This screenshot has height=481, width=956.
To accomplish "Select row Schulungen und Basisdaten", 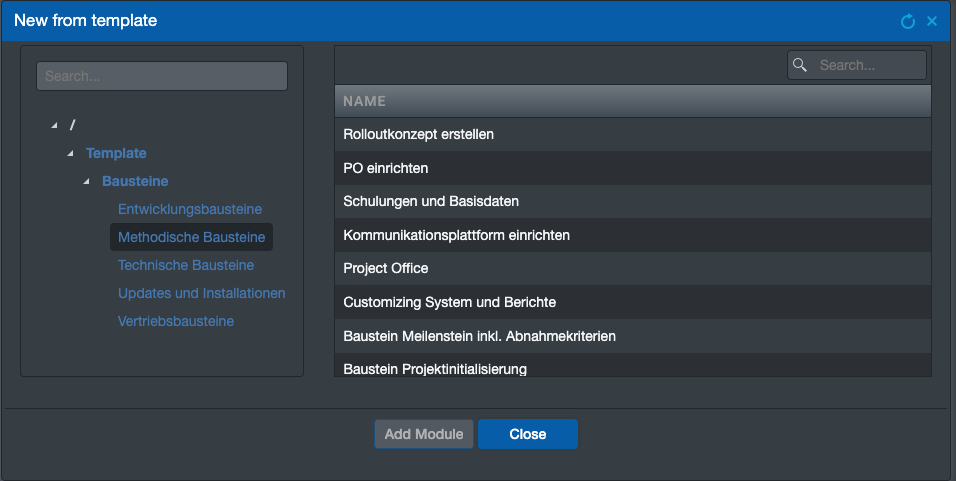I will point(632,201).
